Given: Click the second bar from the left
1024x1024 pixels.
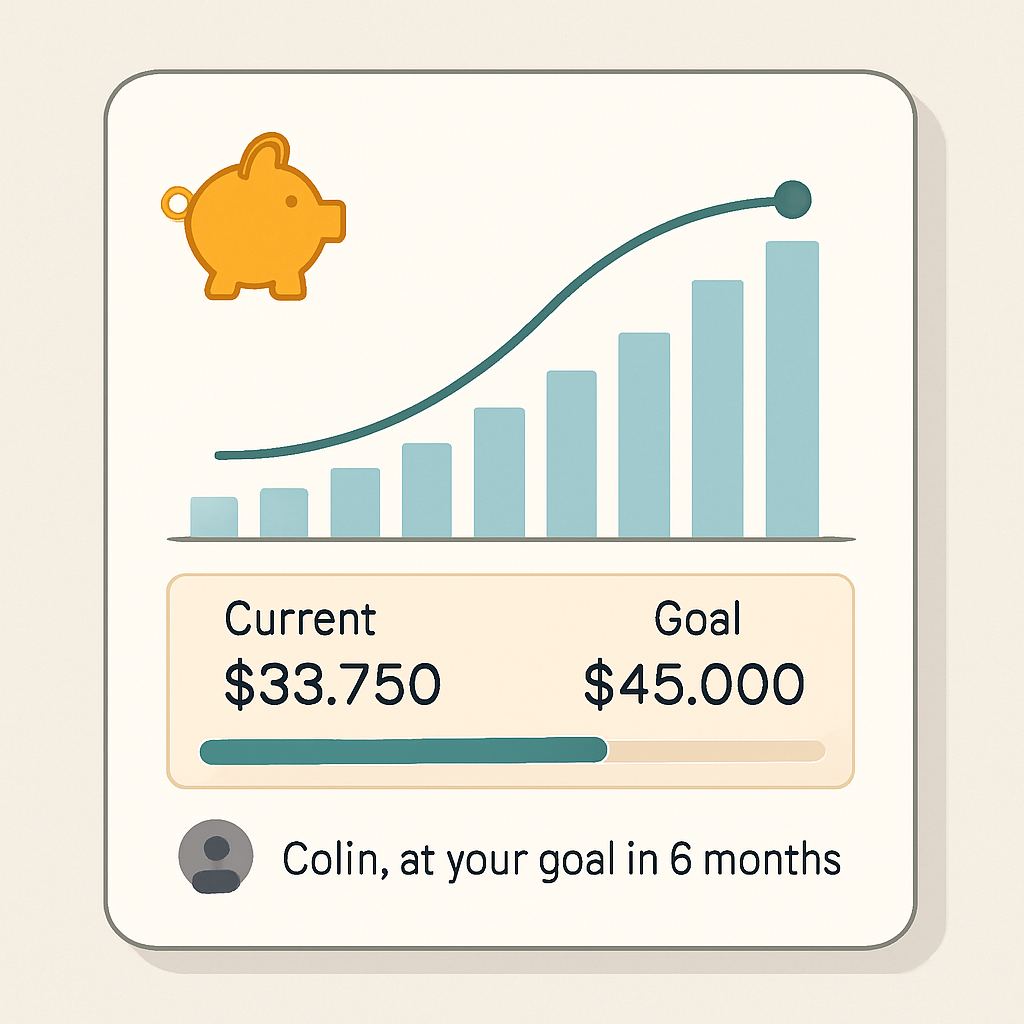Looking at the screenshot, I should point(284,512).
